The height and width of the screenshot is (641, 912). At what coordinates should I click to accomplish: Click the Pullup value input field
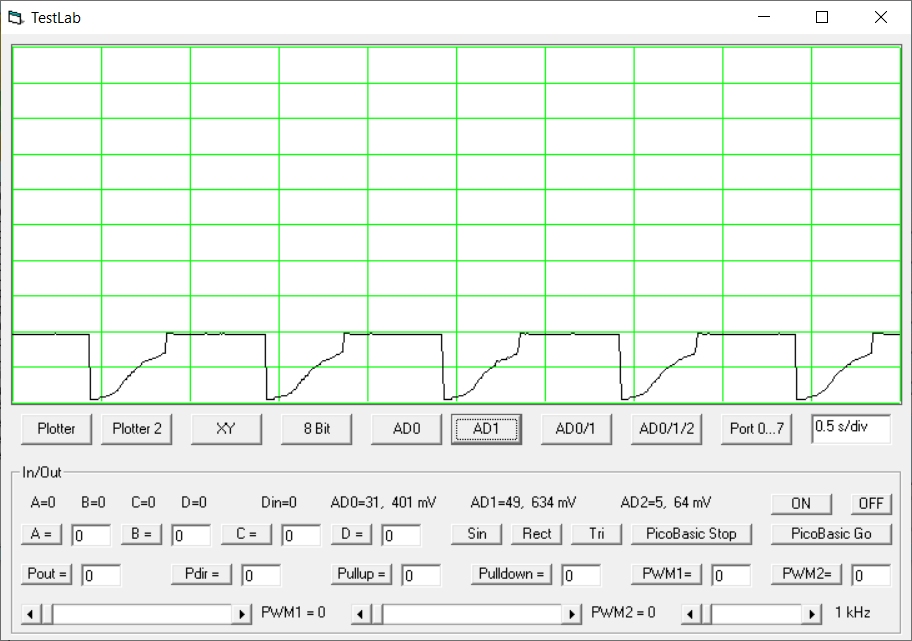click(x=421, y=575)
